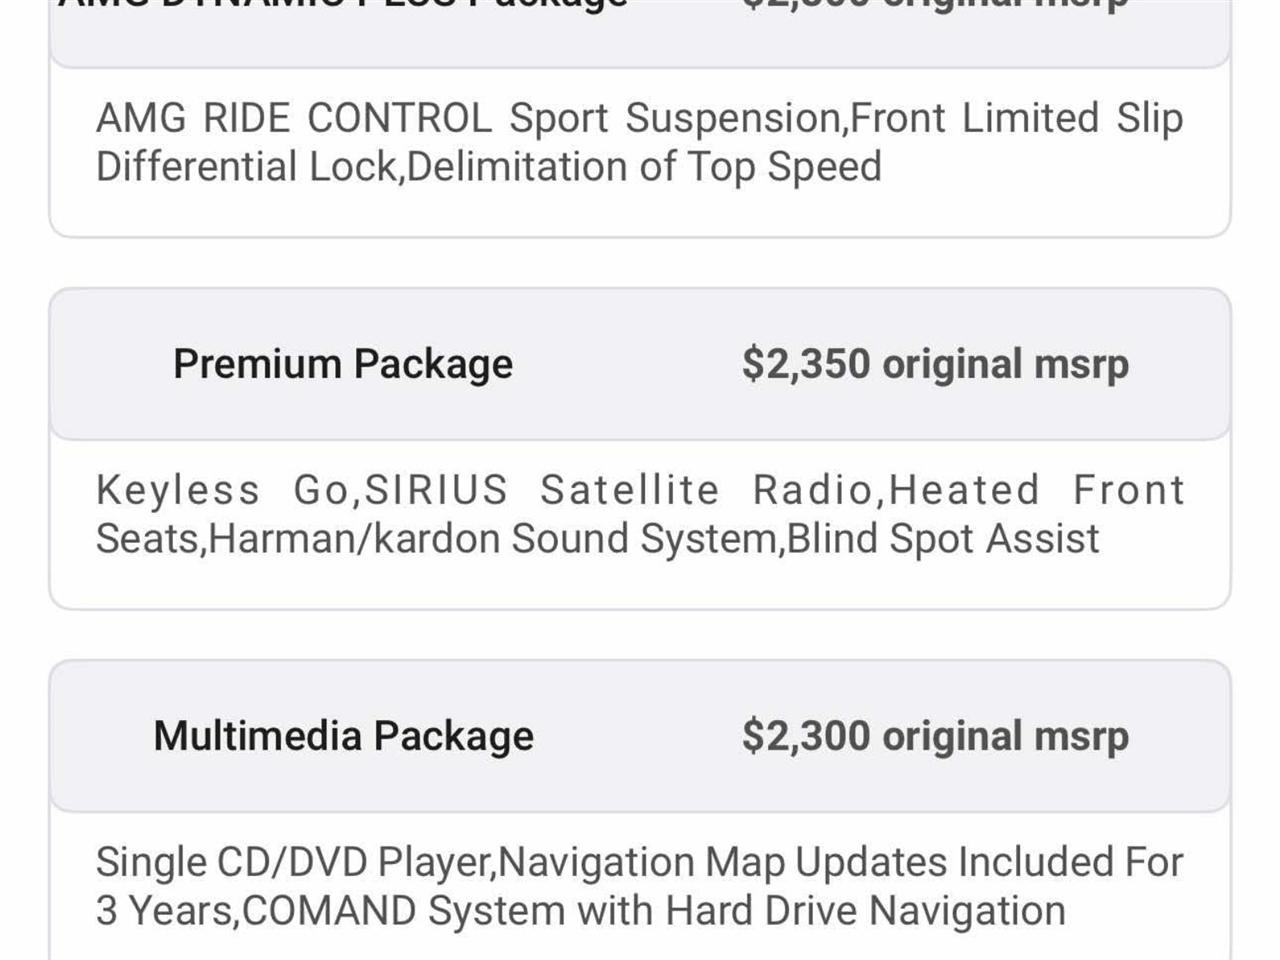The image size is (1280, 960).
Task: Select the $2,300 original msrp price
Action: tap(935, 736)
